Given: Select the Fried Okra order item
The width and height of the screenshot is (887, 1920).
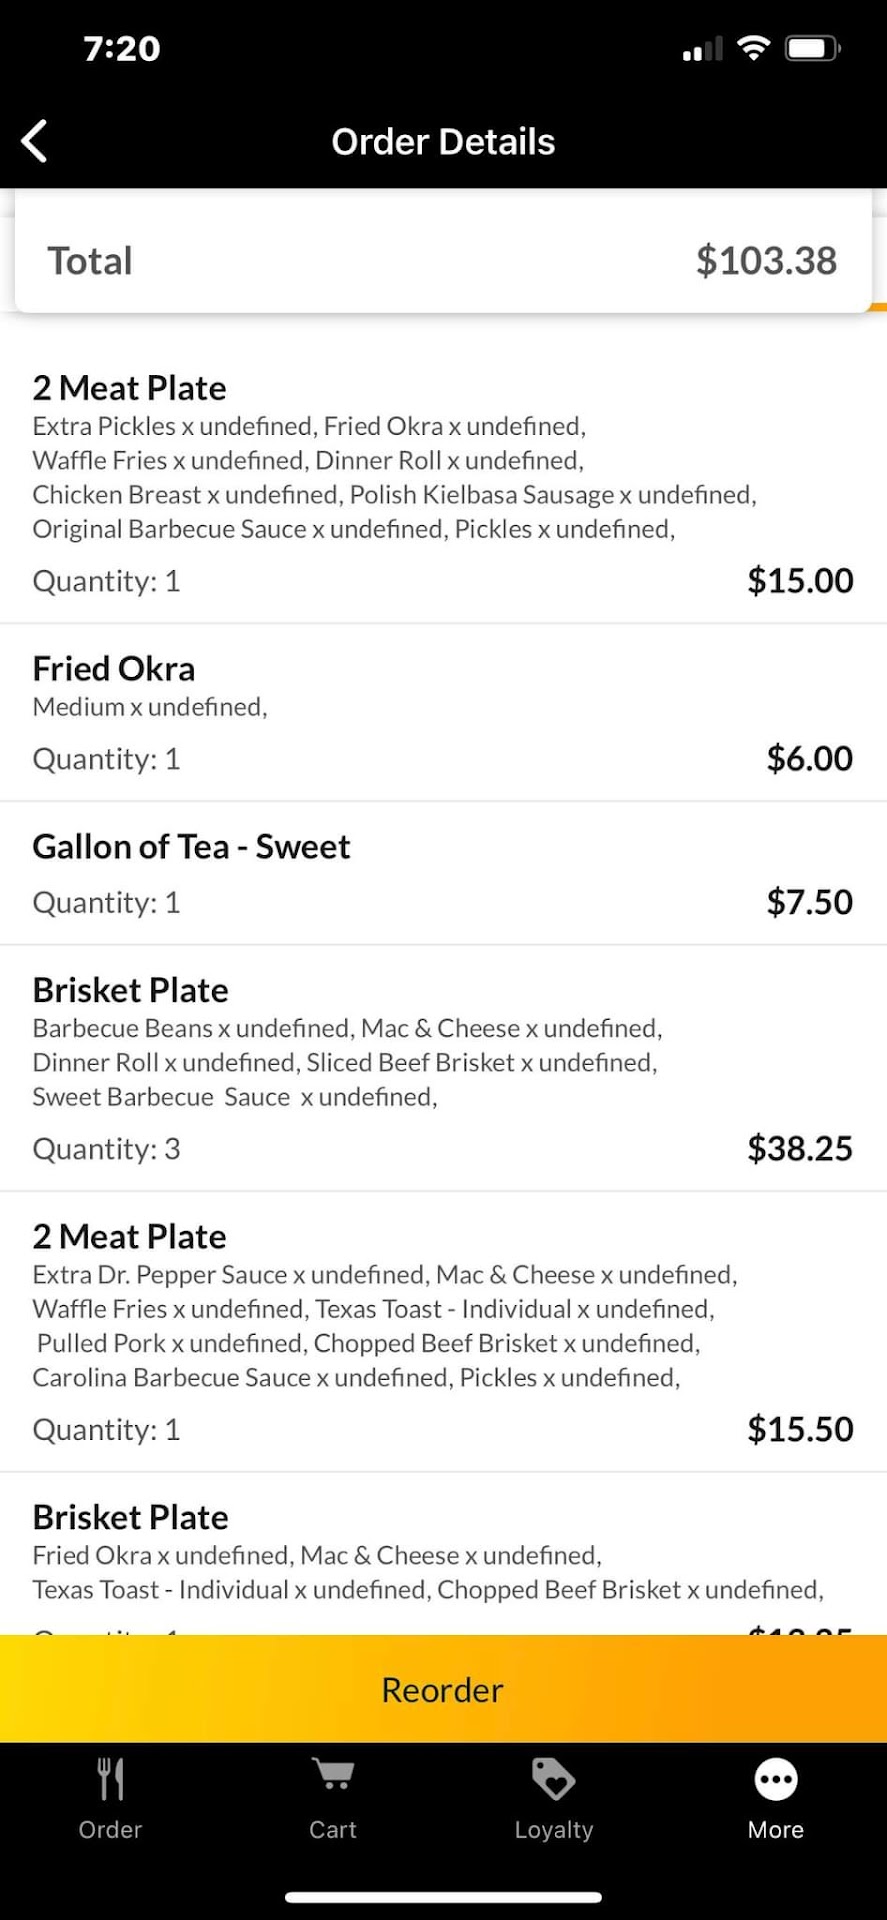Looking at the screenshot, I should 114,669.
